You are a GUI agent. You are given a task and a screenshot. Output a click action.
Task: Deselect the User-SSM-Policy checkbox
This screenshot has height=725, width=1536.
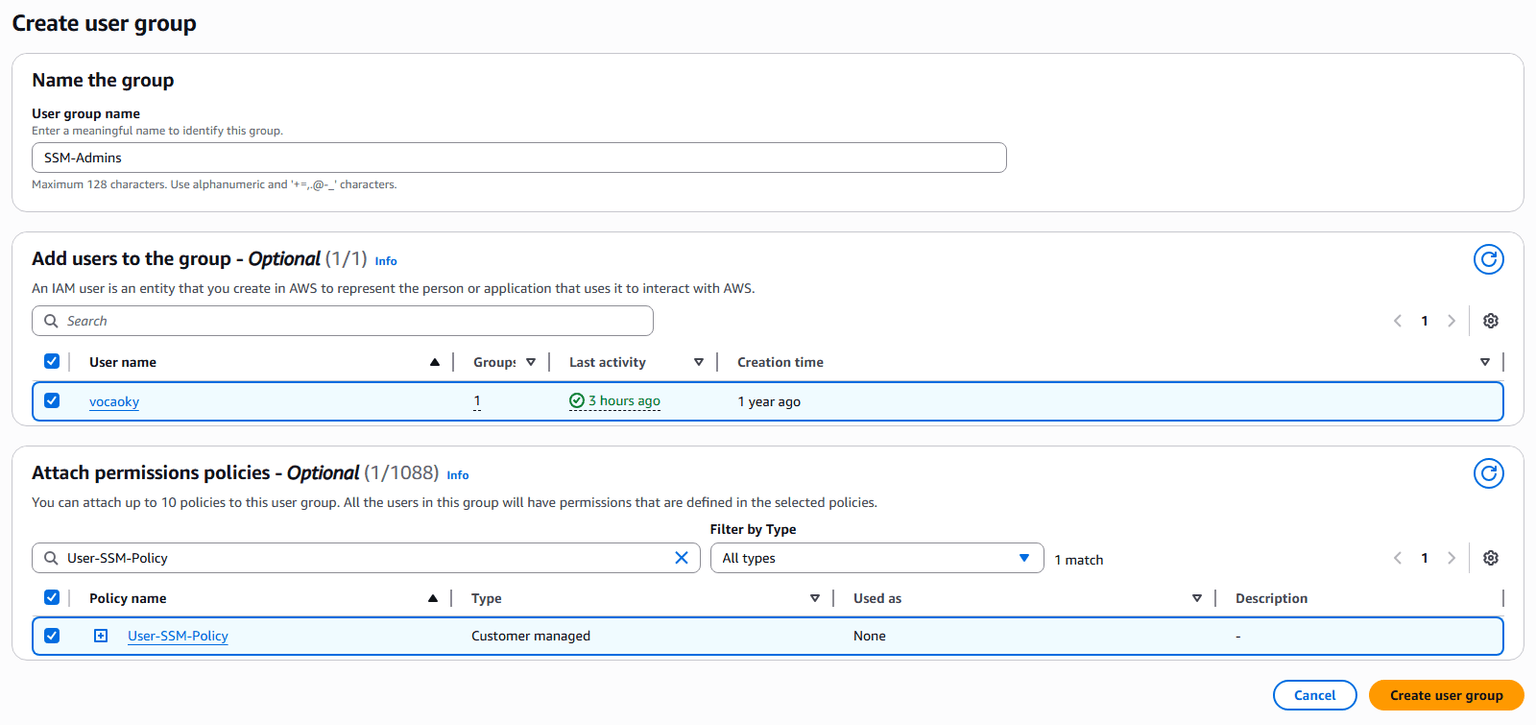pos(52,636)
